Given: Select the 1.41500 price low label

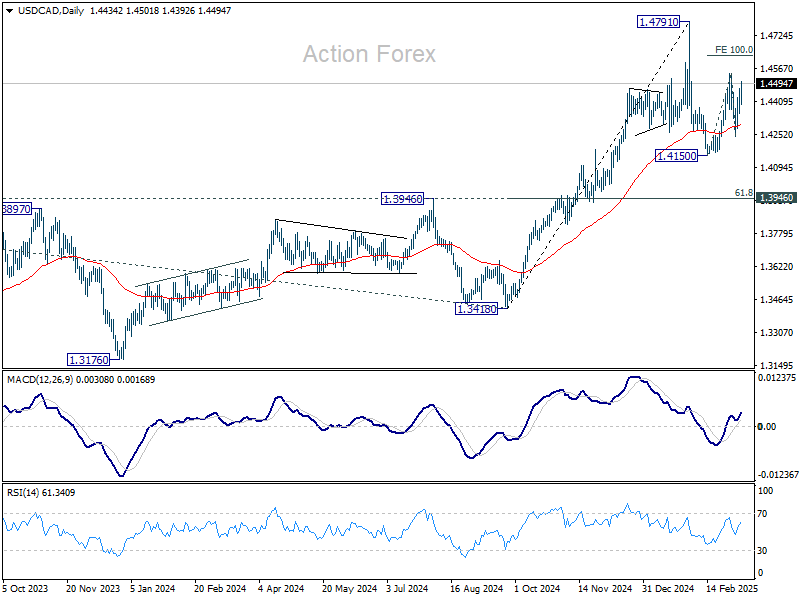Looking at the screenshot, I should click(676, 156).
